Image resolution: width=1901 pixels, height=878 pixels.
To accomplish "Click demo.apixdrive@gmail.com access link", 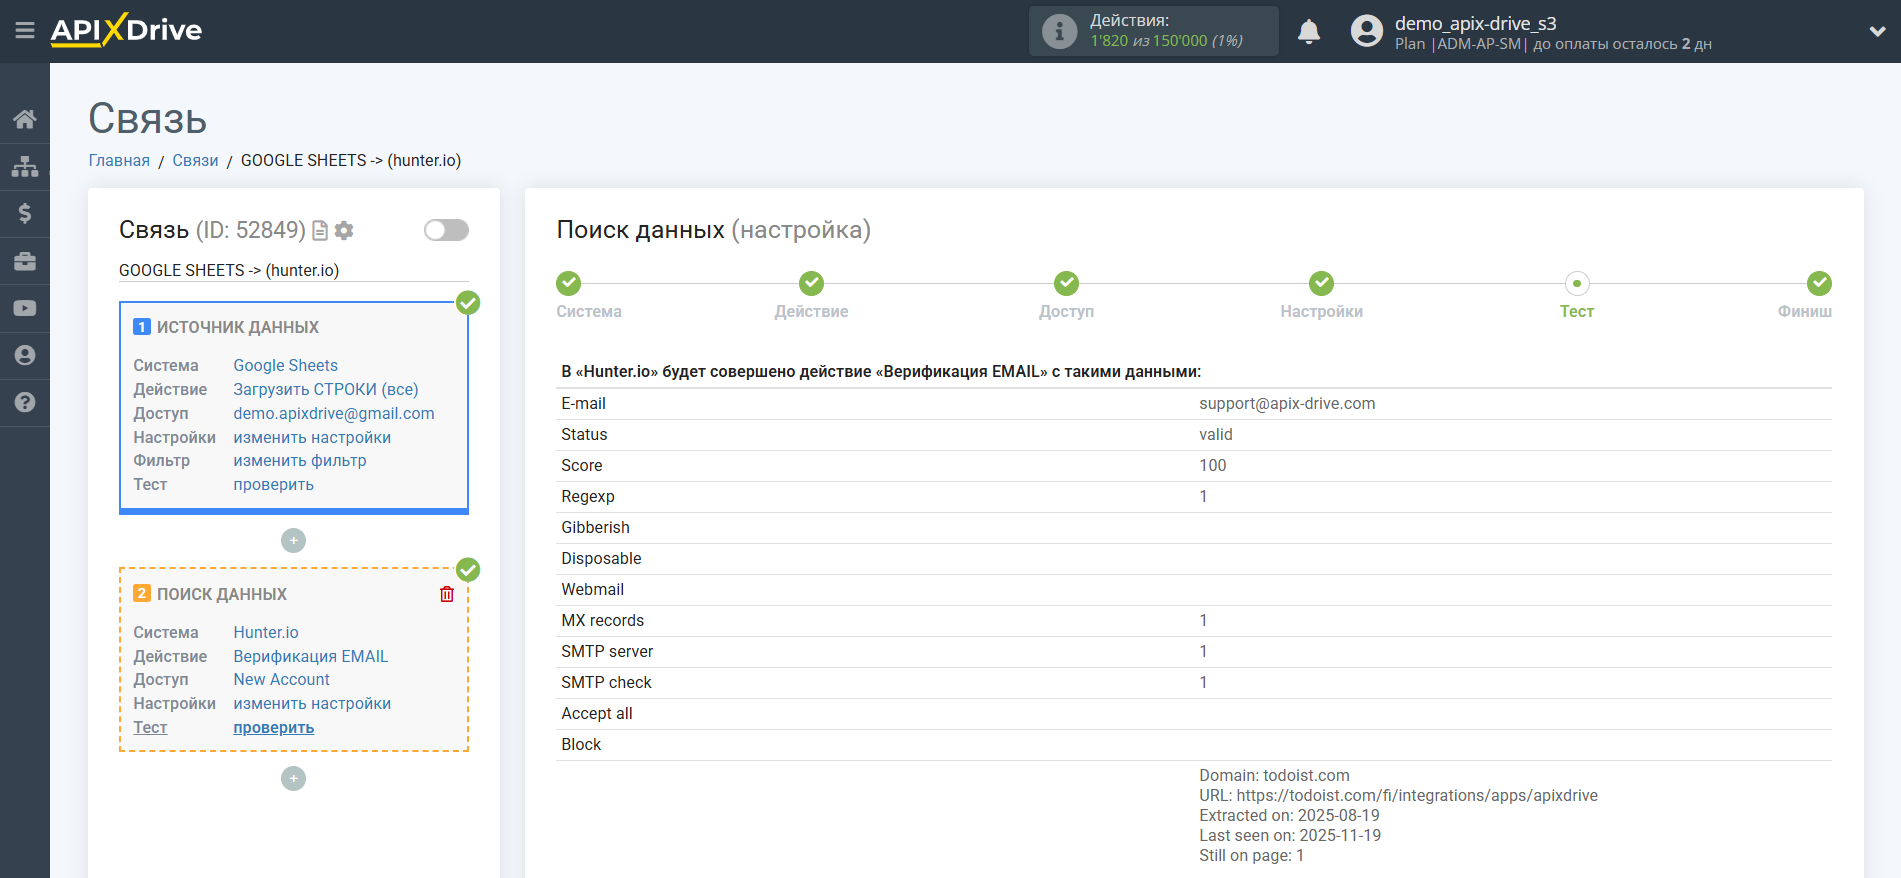I will coord(334,413).
